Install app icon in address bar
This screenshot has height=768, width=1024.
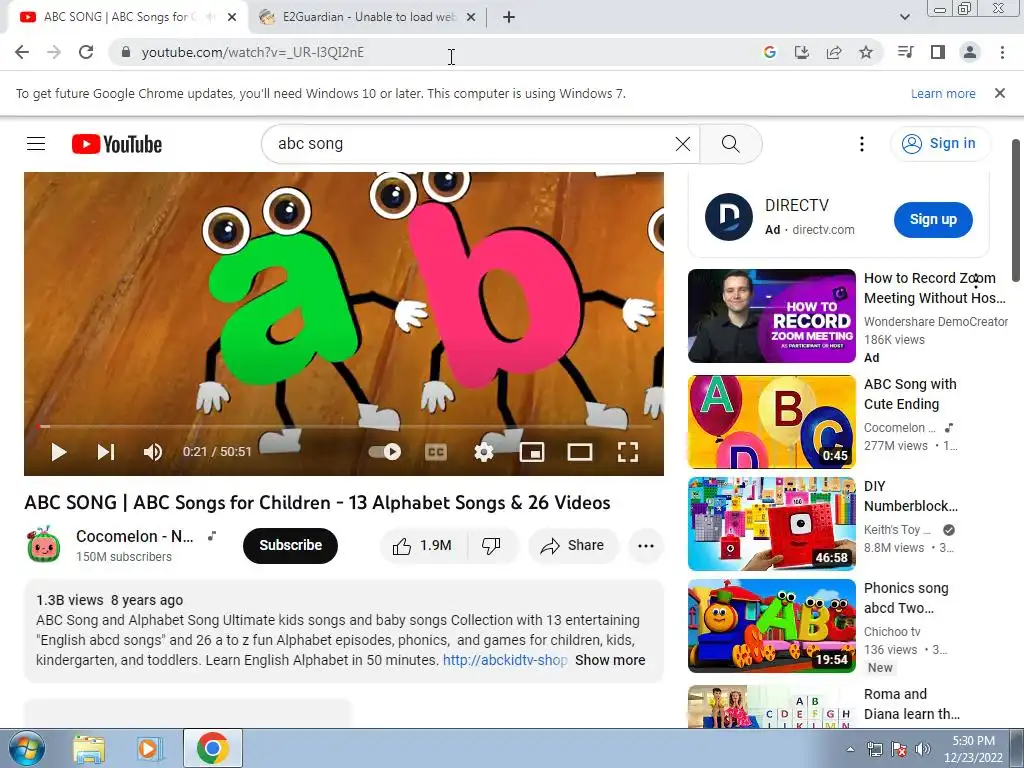coord(801,52)
